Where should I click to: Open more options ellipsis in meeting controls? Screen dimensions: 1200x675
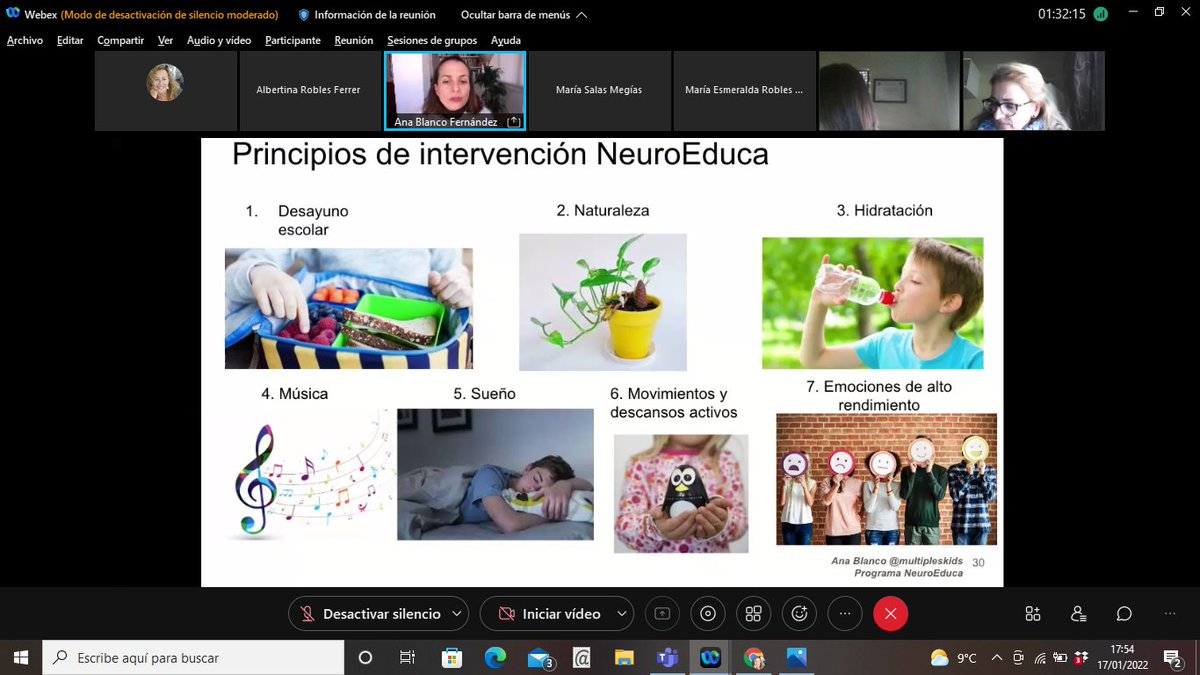click(x=845, y=613)
